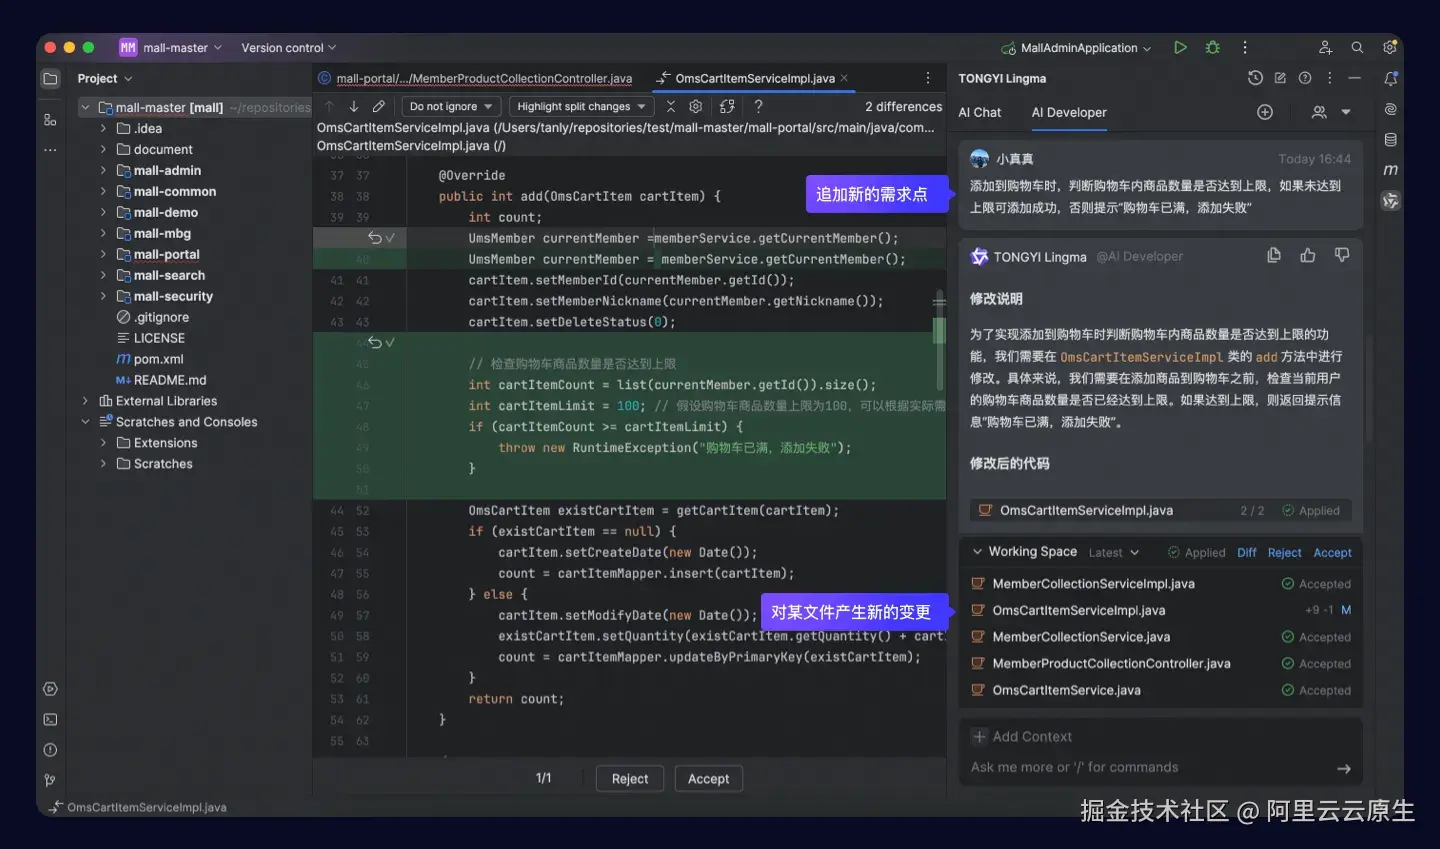Viewport: 1440px width, 849px height.
Task: Switch to the AI Chat tab
Action: click(979, 112)
